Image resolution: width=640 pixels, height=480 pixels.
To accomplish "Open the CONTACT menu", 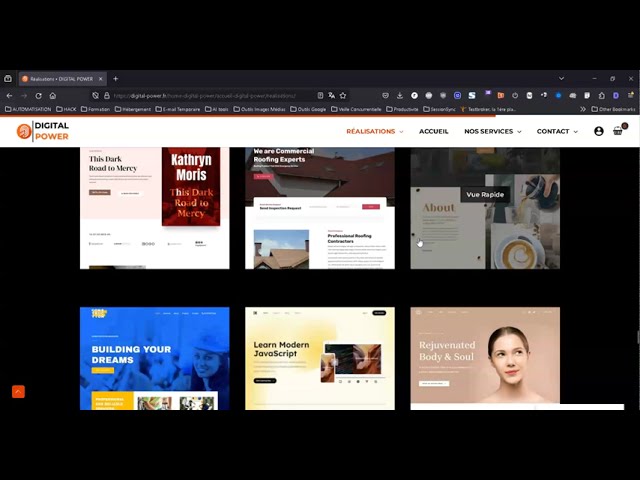I will pos(557,131).
